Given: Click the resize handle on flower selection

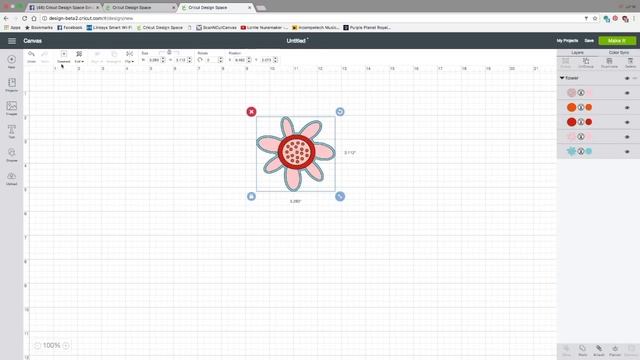Looking at the screenshot, I should tap(340, 196).
